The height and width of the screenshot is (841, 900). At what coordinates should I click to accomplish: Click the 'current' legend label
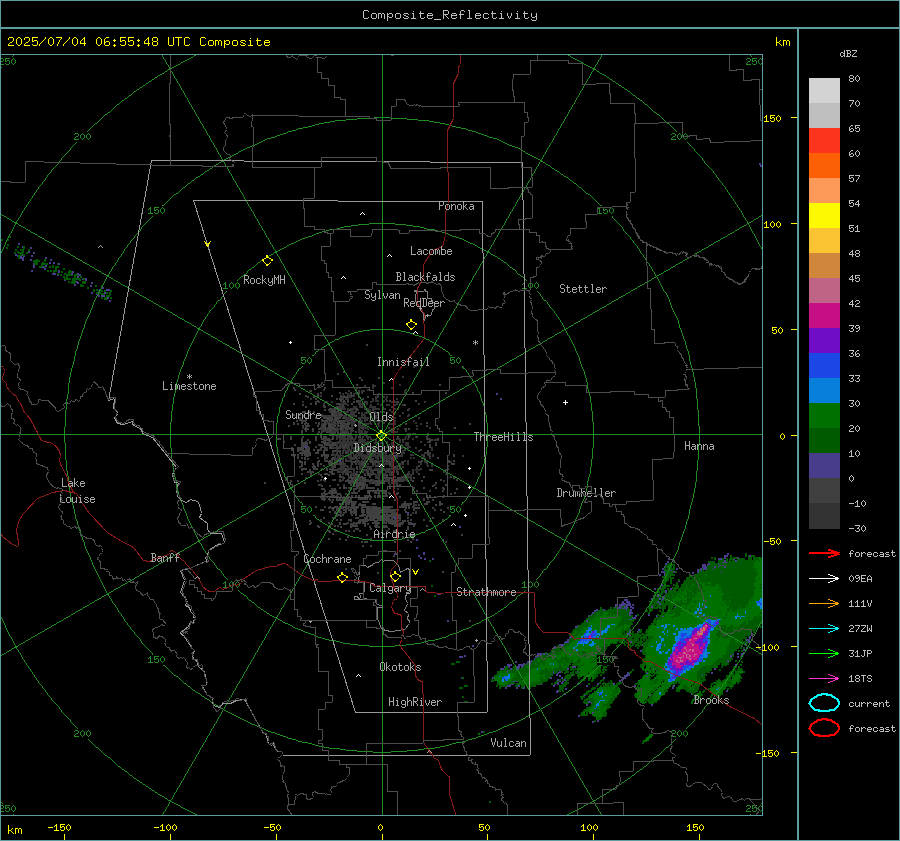(x=869, y=703)
